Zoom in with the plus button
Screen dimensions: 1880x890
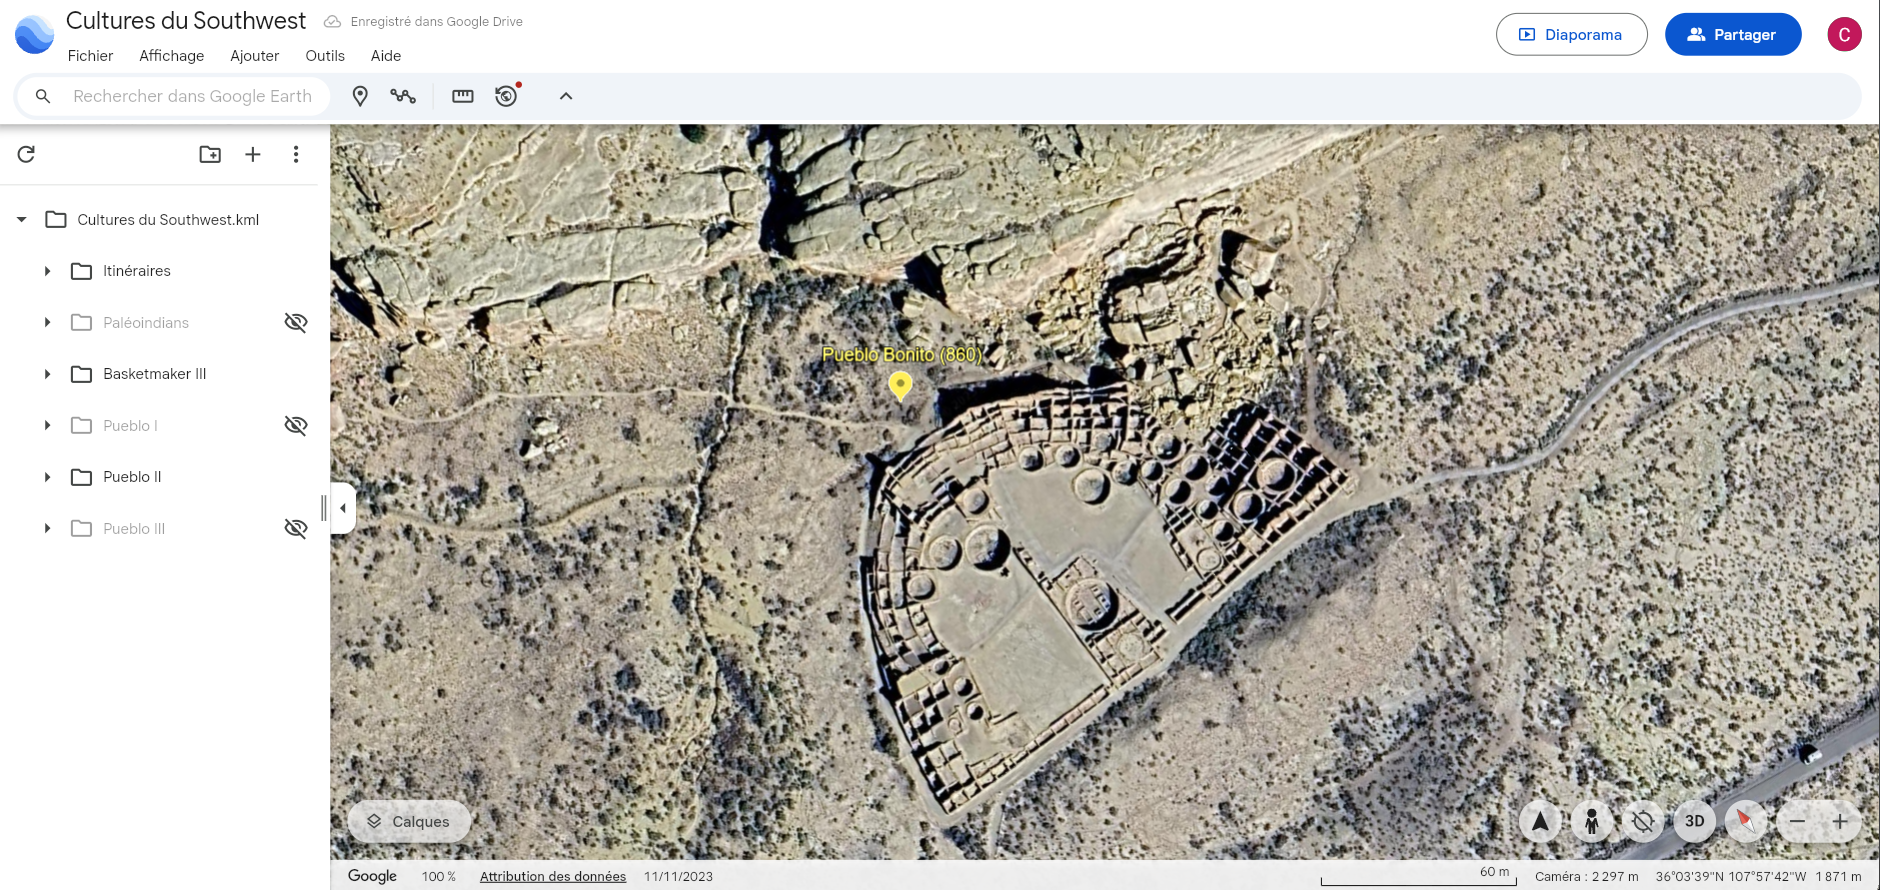click(1839, 821)
